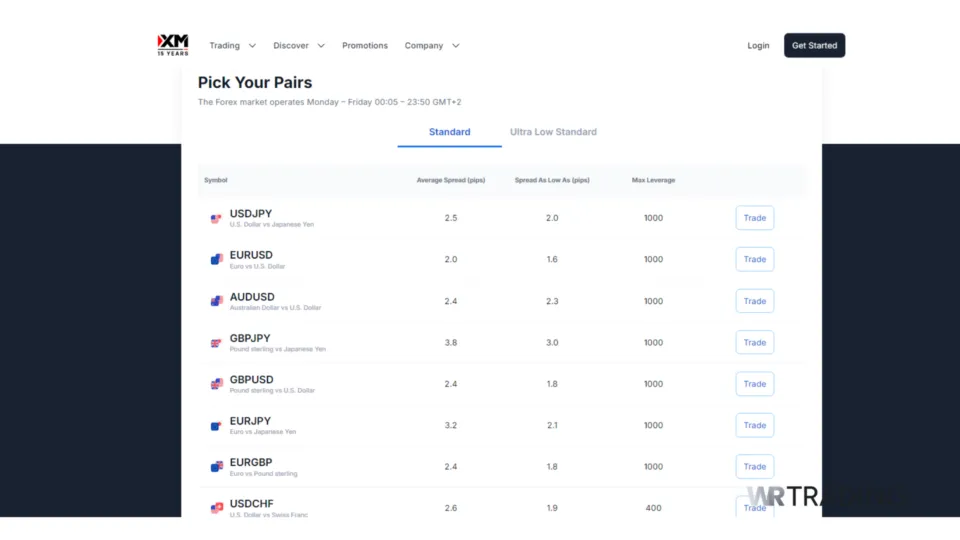Click the GBPUSD currency pair flag icon
Image resolution: width=960 pixels, height=540 pixels.
pos(216,384)
